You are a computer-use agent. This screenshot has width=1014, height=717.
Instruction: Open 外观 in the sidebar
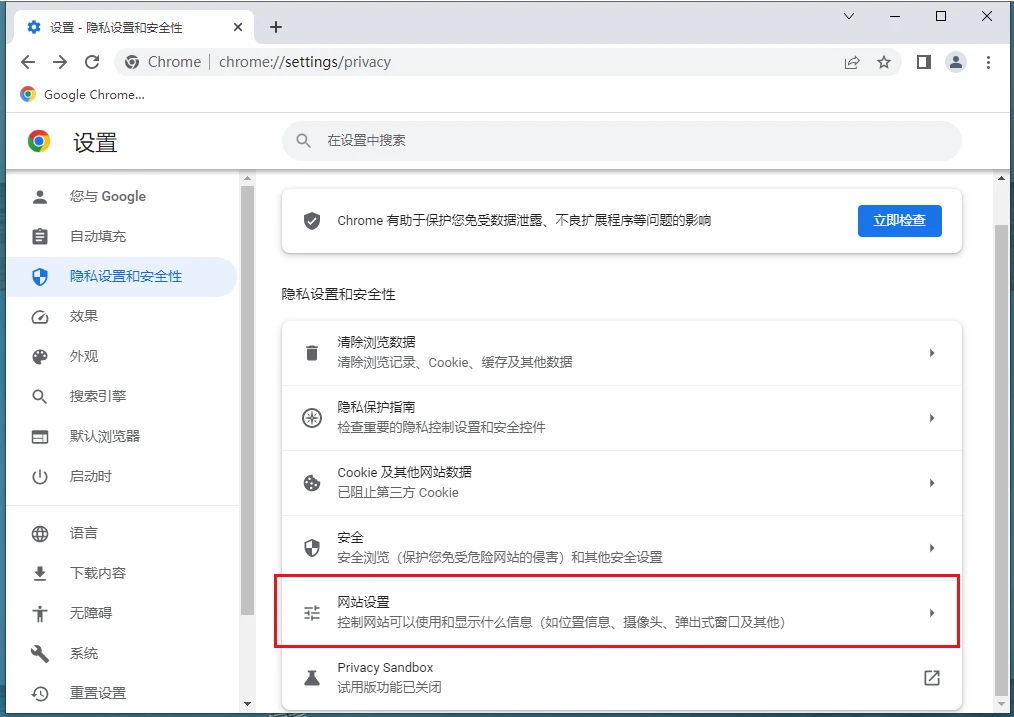(x=122, y=356)
